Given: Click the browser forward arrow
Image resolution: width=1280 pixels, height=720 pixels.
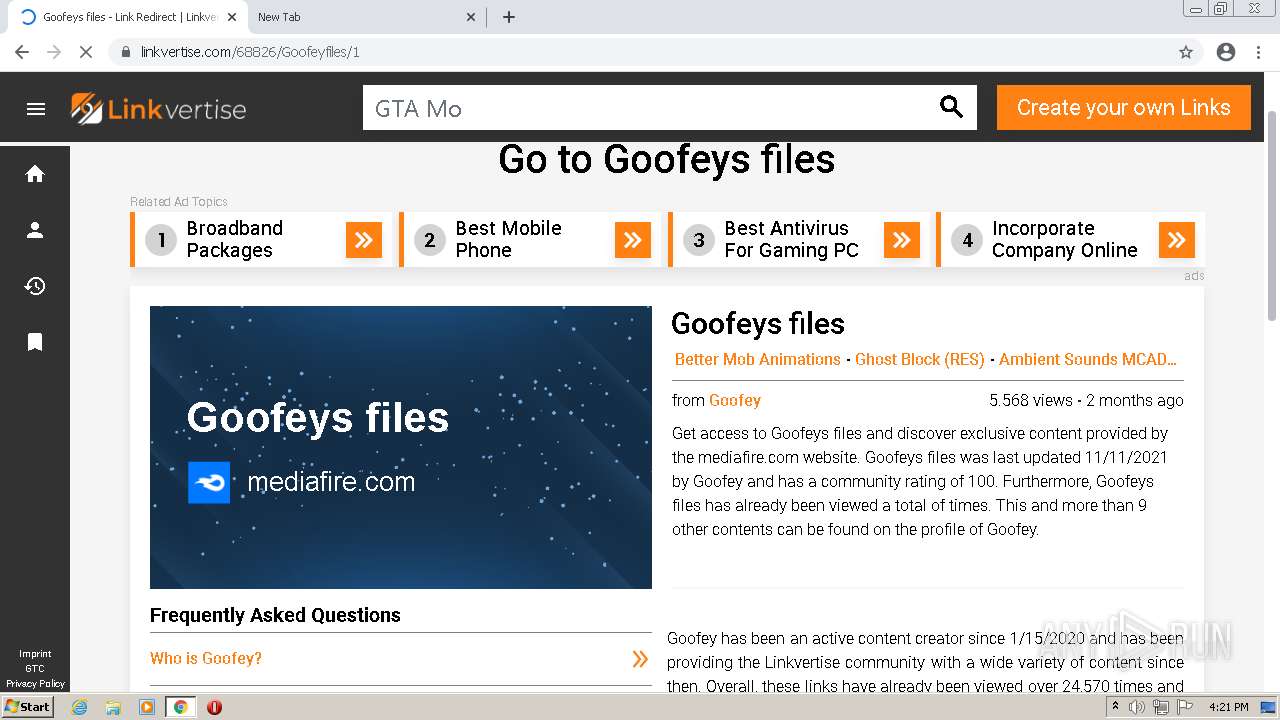Looking at the screenshot, I should click(54, 52).
